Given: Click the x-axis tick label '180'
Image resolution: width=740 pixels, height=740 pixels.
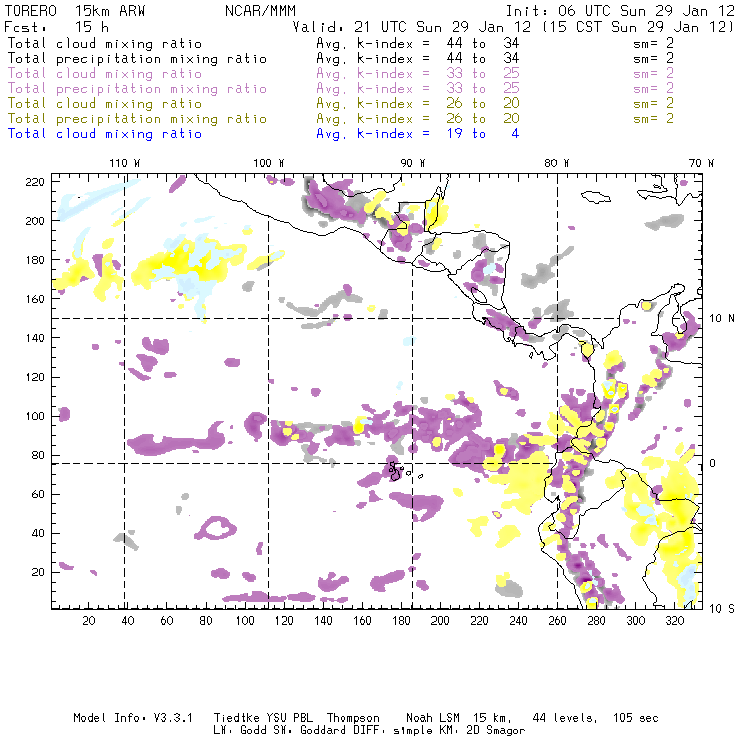Looking at the screenshot, I should (x=401, y=621).
